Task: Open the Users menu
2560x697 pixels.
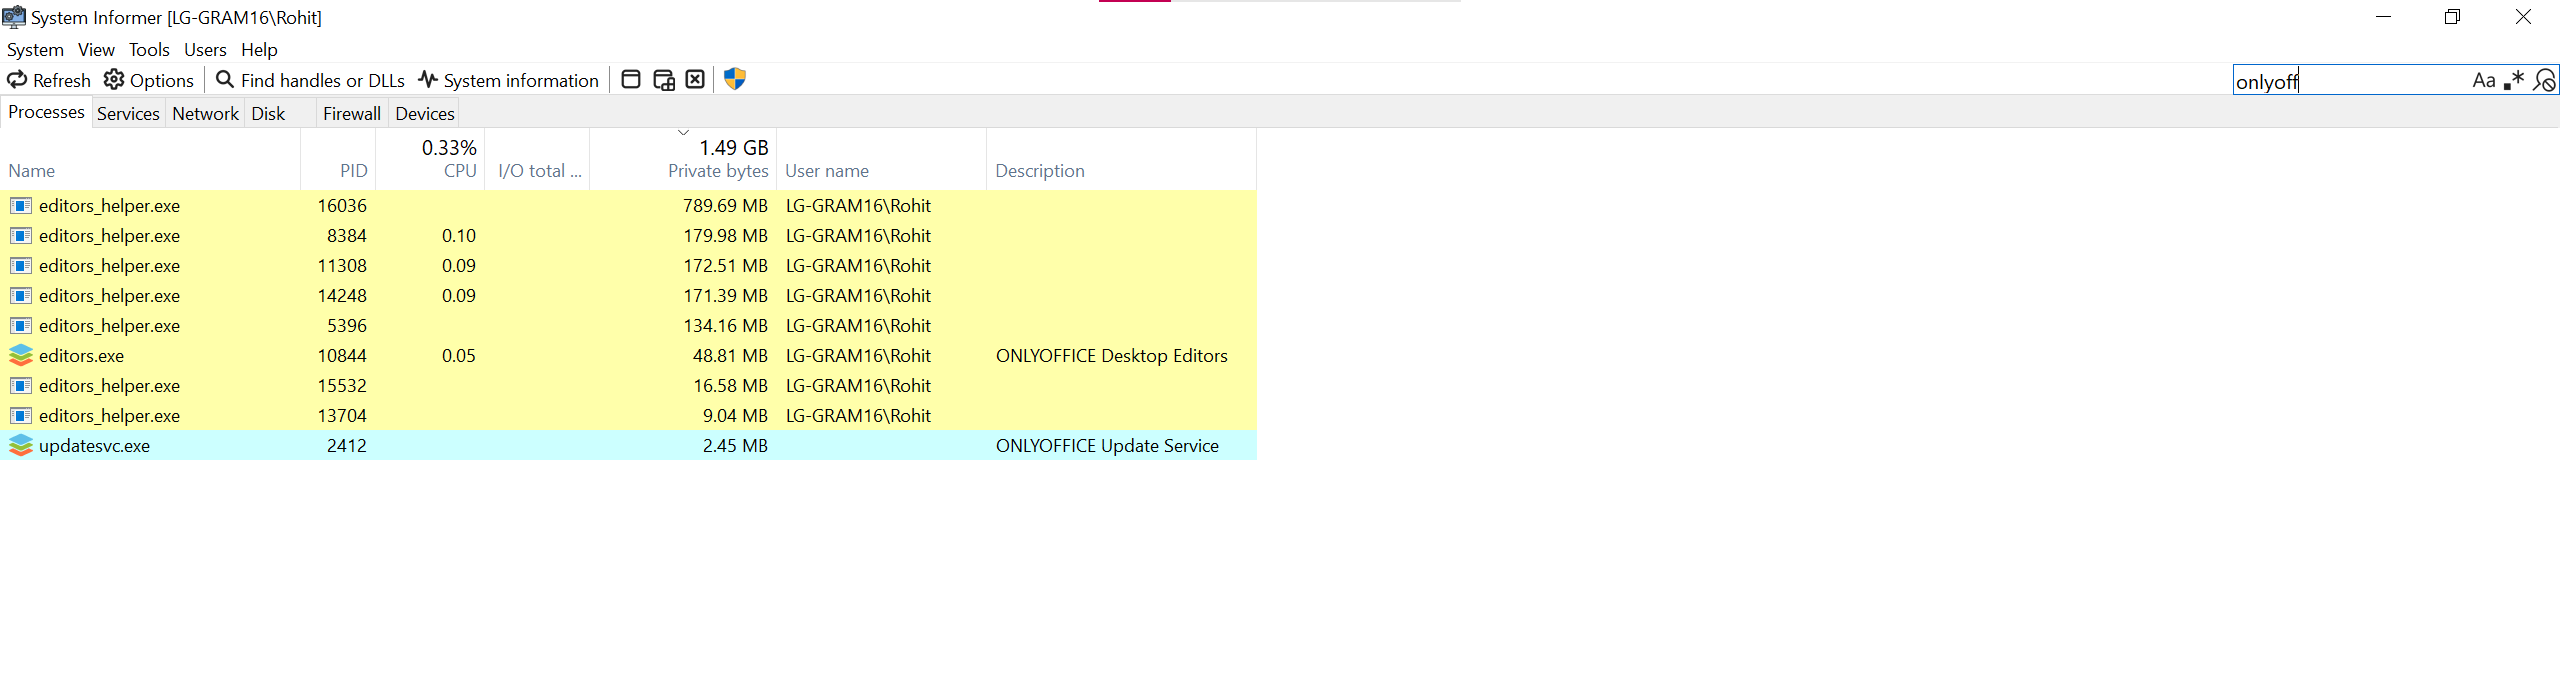Action: click(205, 50)
